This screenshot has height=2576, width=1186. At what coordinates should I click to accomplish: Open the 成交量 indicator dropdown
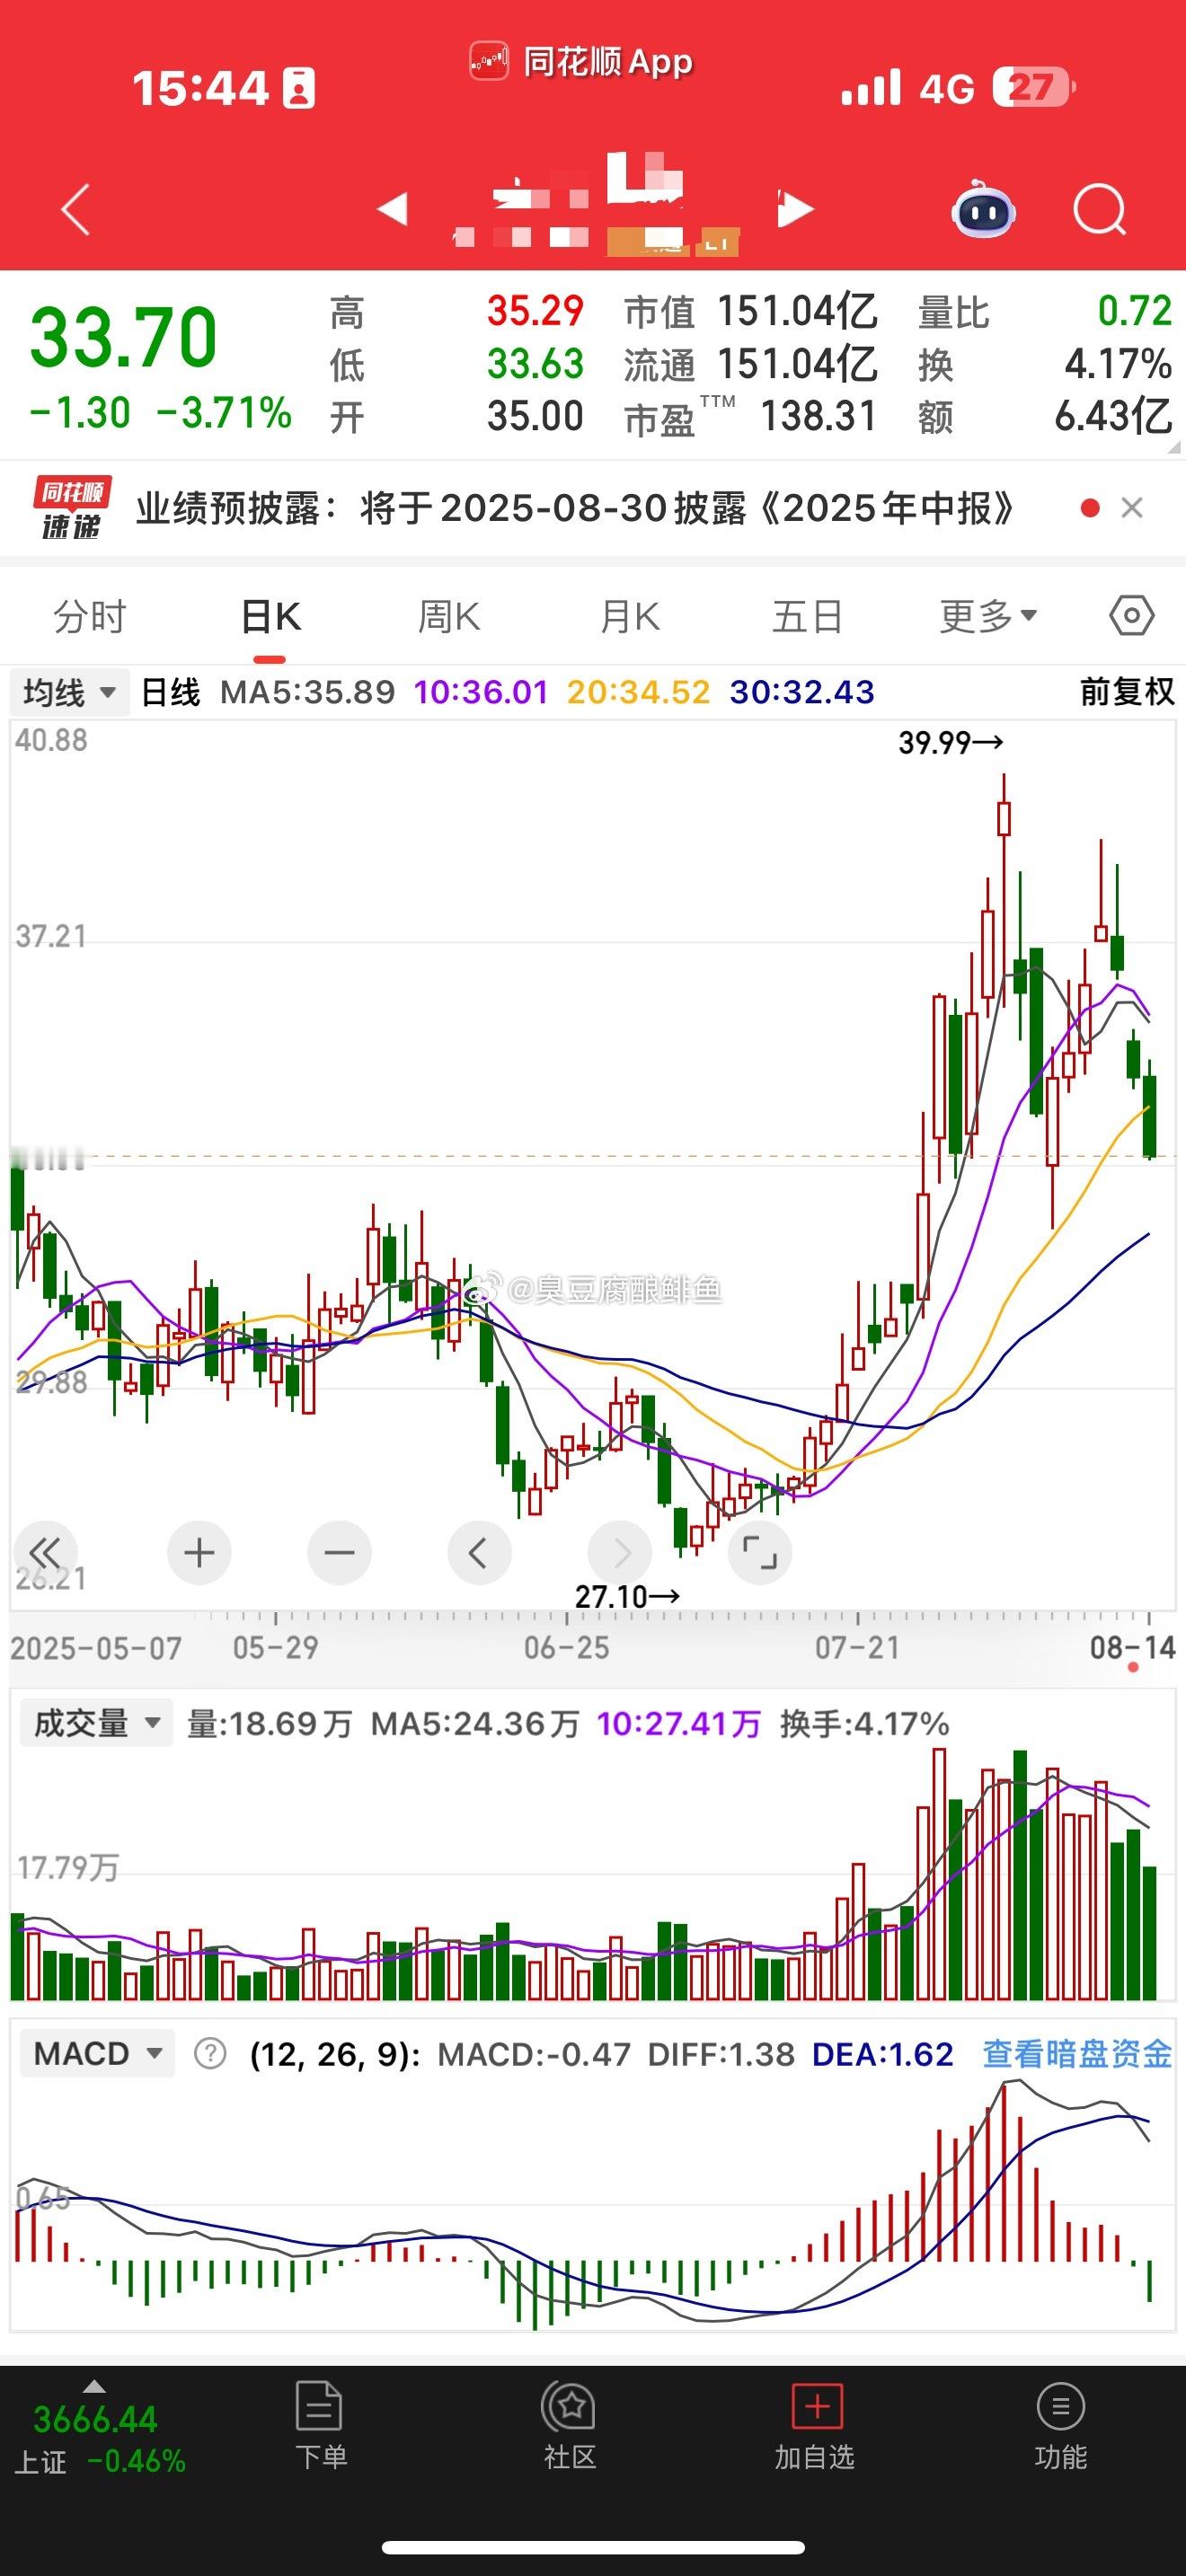coord(97,1723)
